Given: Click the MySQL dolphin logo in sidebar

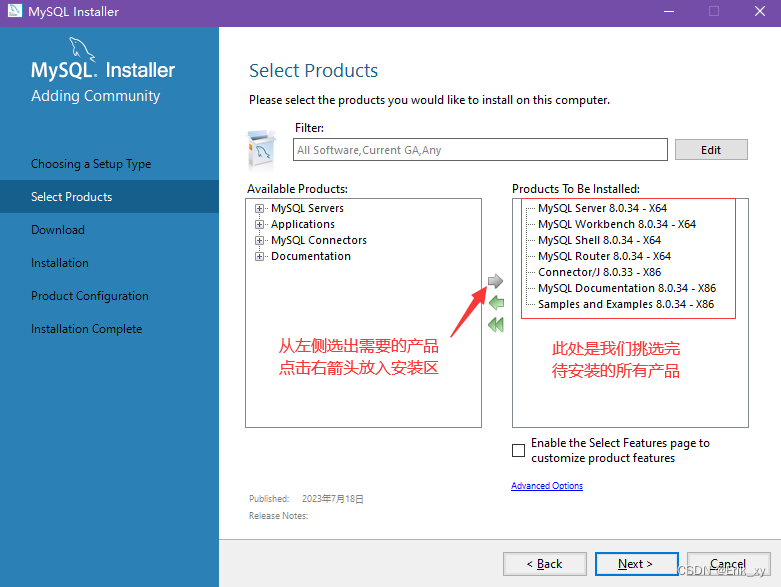Looking at the screenshot, I should click(x=82, y=49).
